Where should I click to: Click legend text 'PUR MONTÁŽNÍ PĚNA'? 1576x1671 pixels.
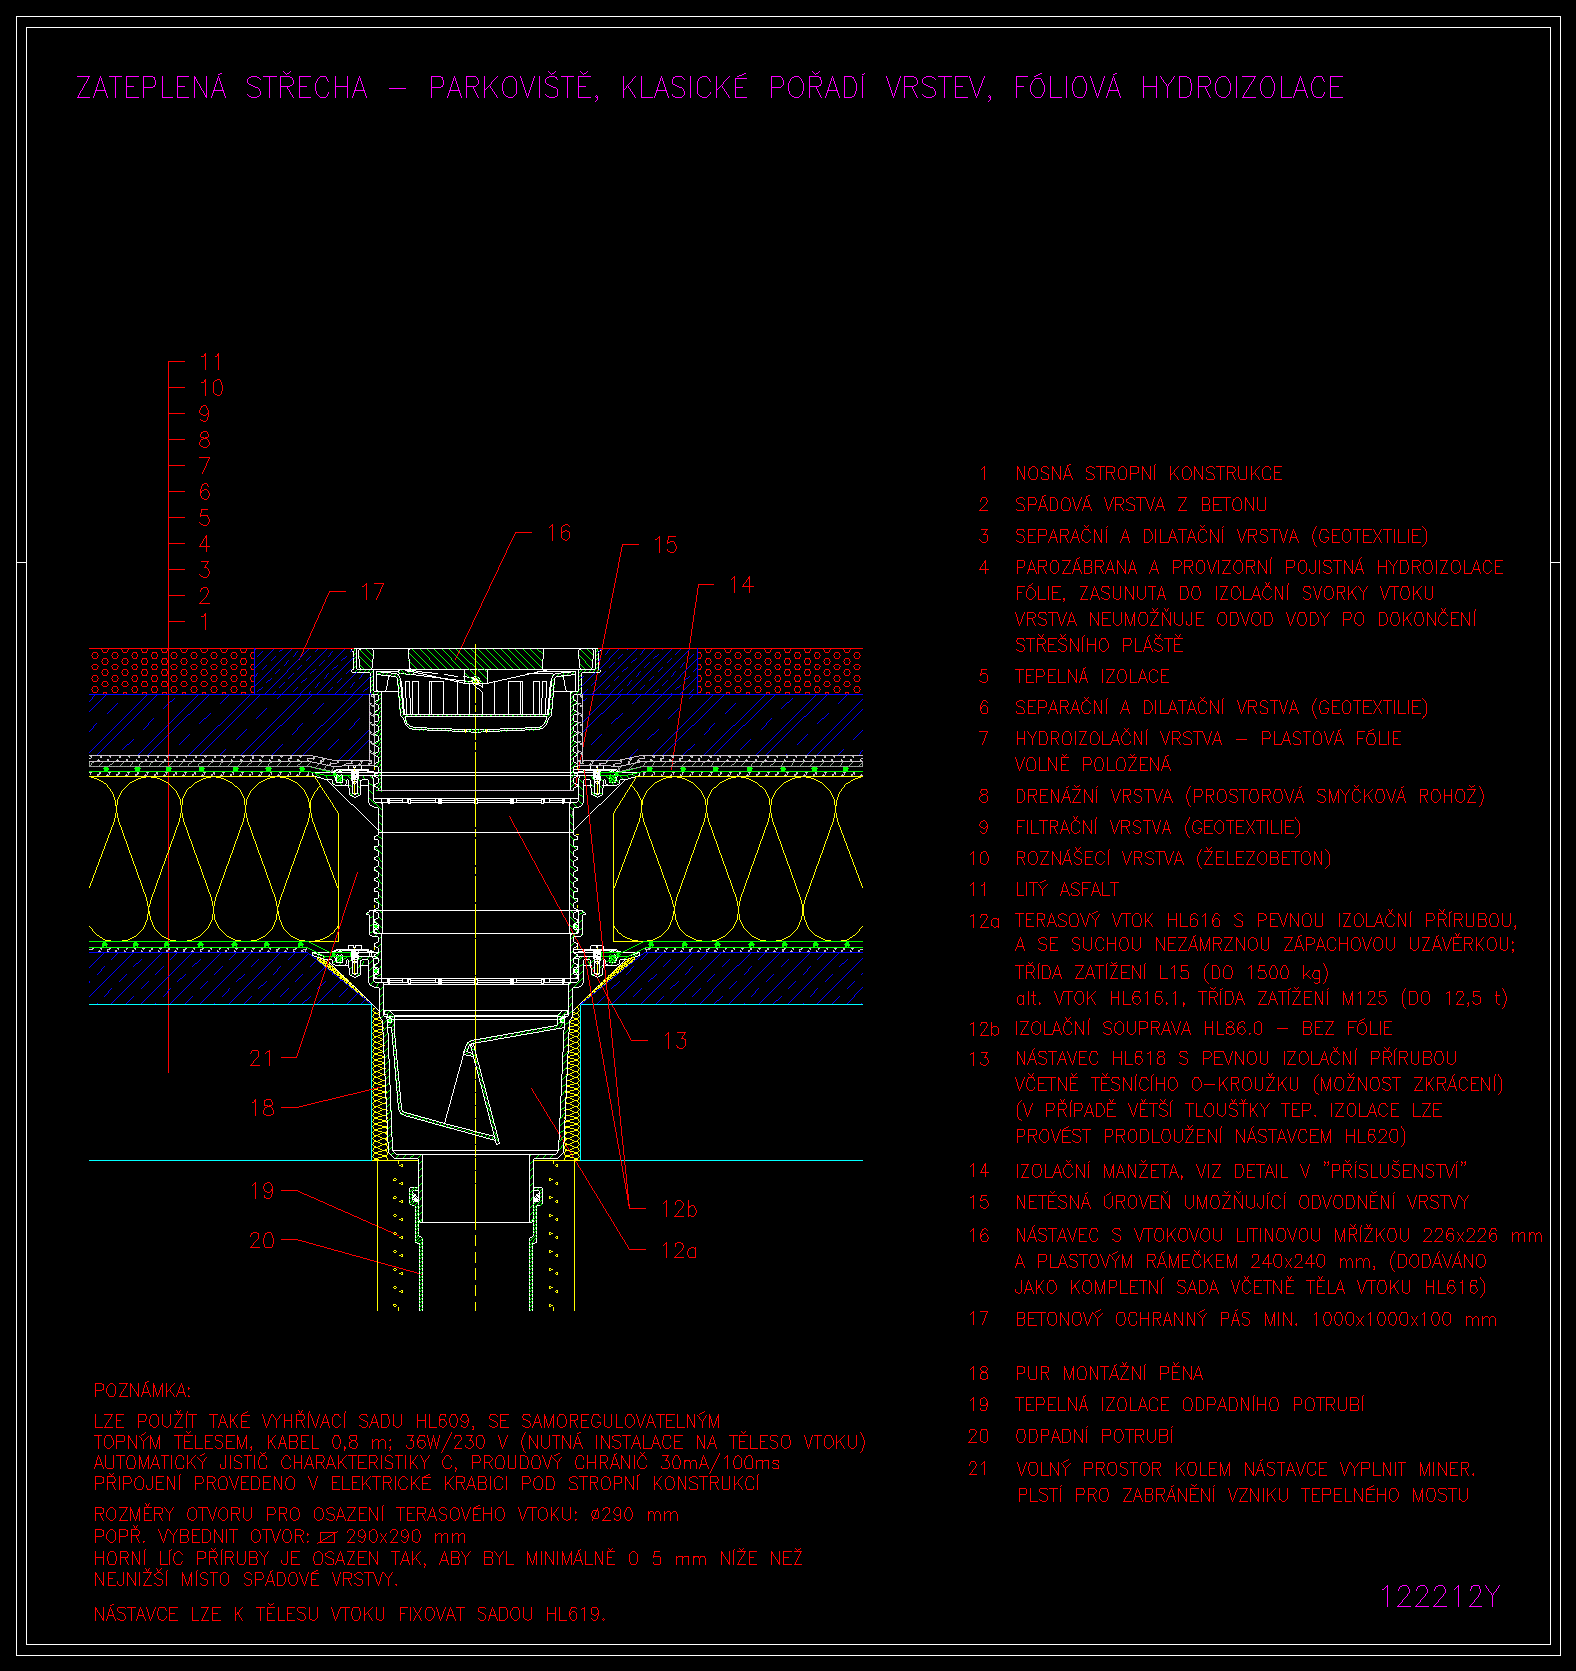pyautogui.click(x=1110, y=1373)
